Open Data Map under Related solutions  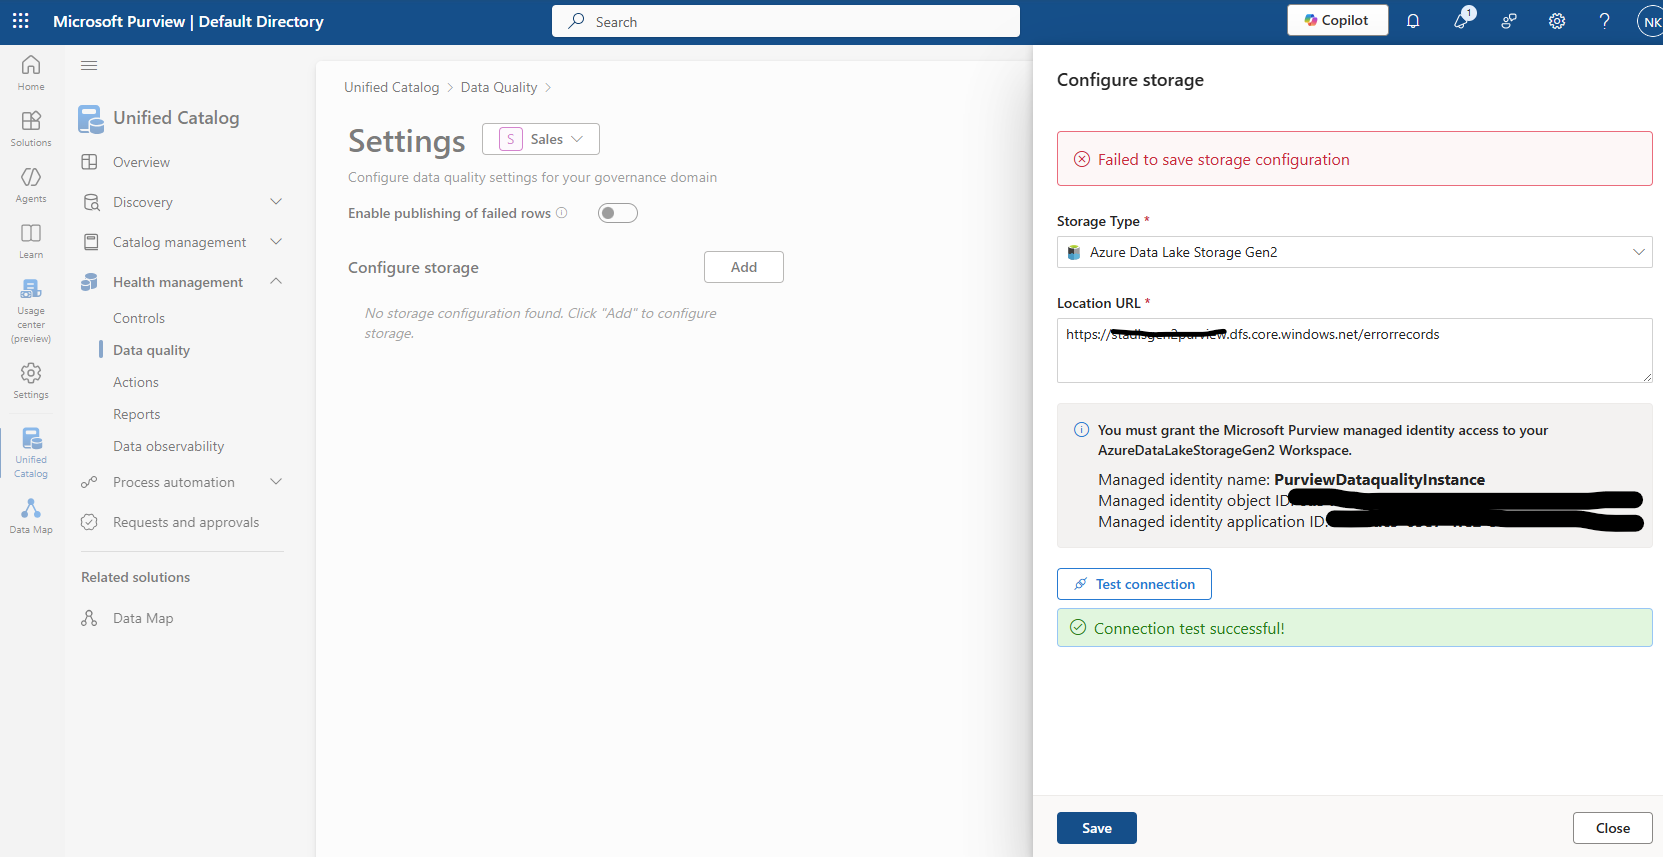tap(143, 618)
